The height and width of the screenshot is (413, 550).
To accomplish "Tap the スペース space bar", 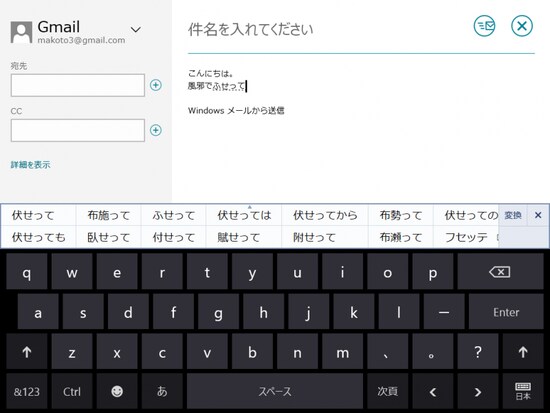I will click(275, 391).
